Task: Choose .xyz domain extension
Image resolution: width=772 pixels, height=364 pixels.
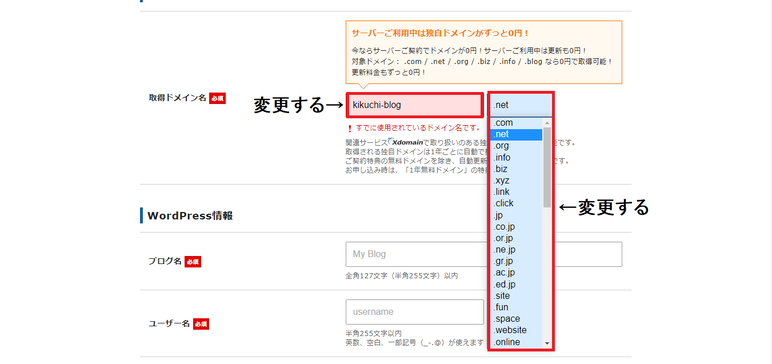Action: [x=516, y=180]
